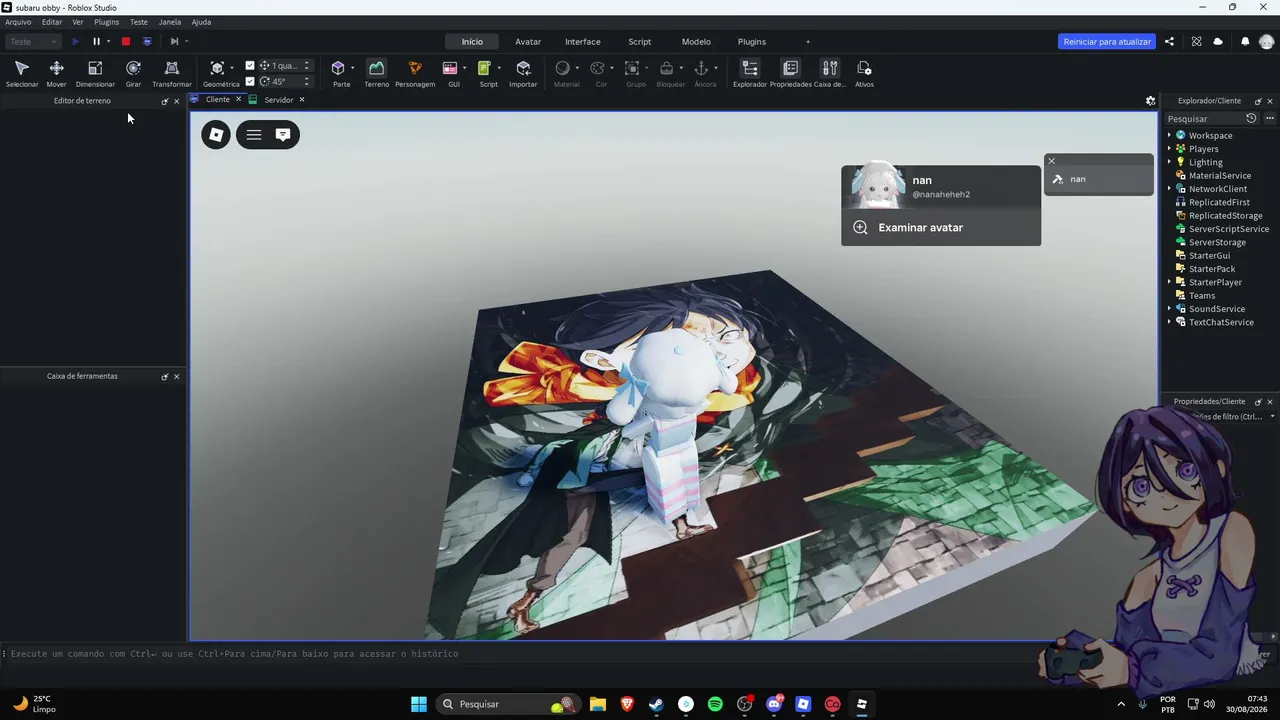
Task: Select the Selecionar tool
Action: pyautogui.click(x=22, y=73)
